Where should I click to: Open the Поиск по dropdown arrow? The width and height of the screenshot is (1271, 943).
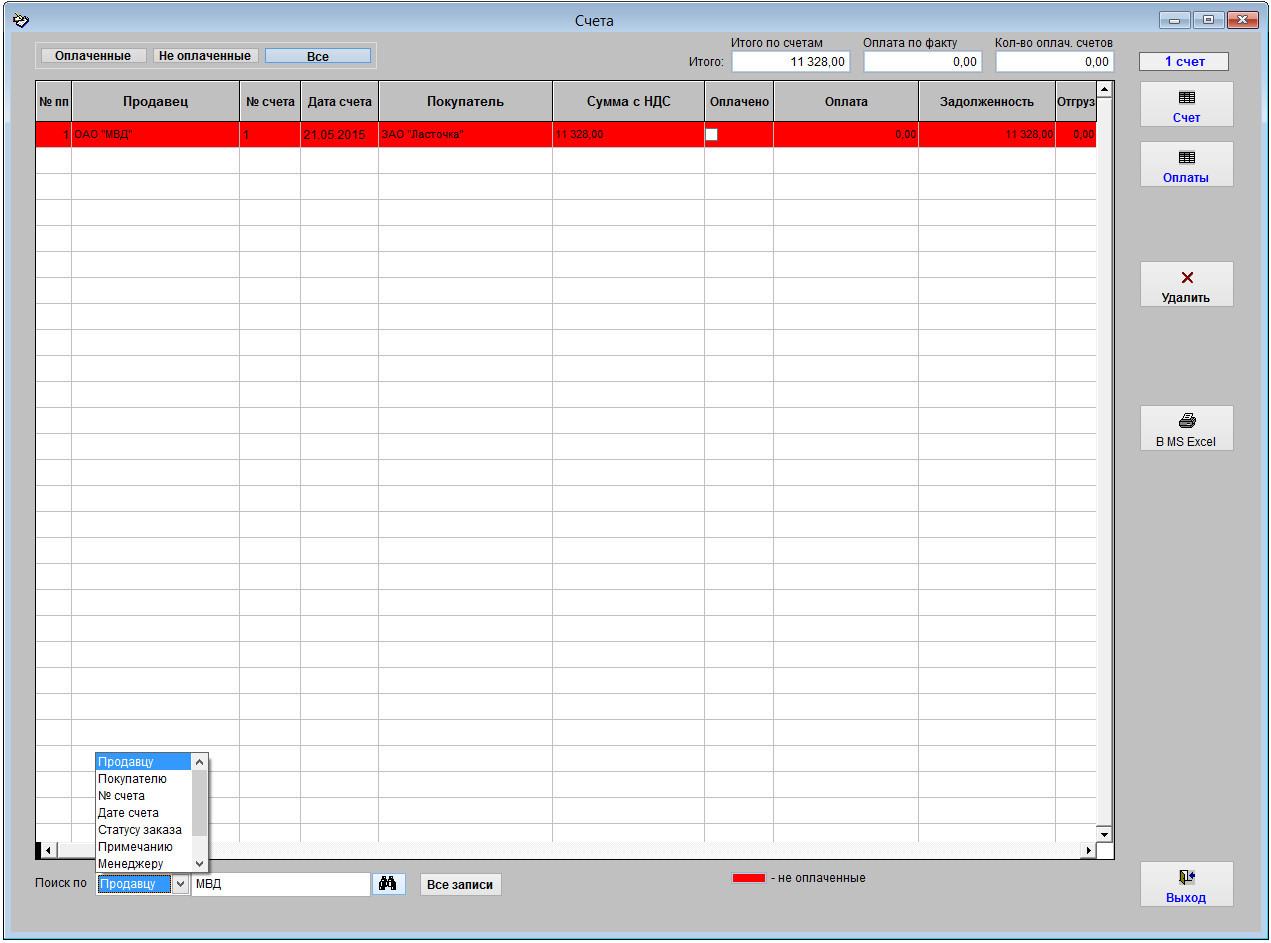[x=180, y=884]
